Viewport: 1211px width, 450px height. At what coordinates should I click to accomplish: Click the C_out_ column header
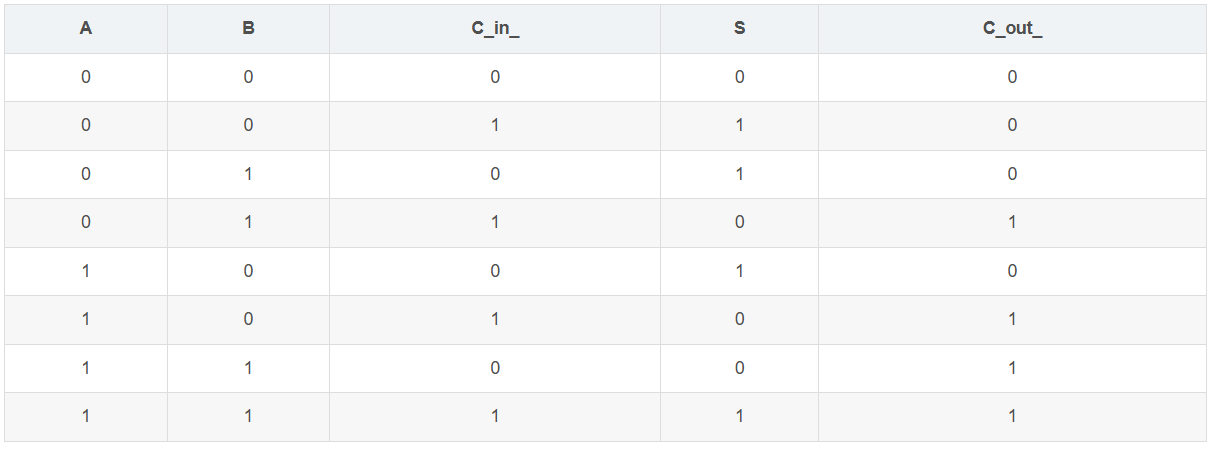coord(1012,29)
